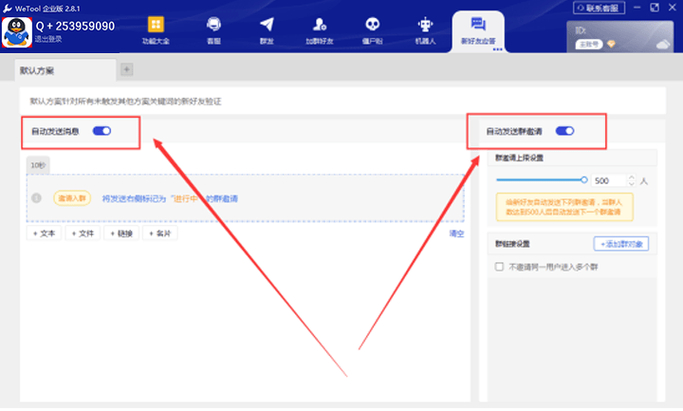Open the 僵尸粉 skull icon

pyautogui.click(x=372, y=24)
